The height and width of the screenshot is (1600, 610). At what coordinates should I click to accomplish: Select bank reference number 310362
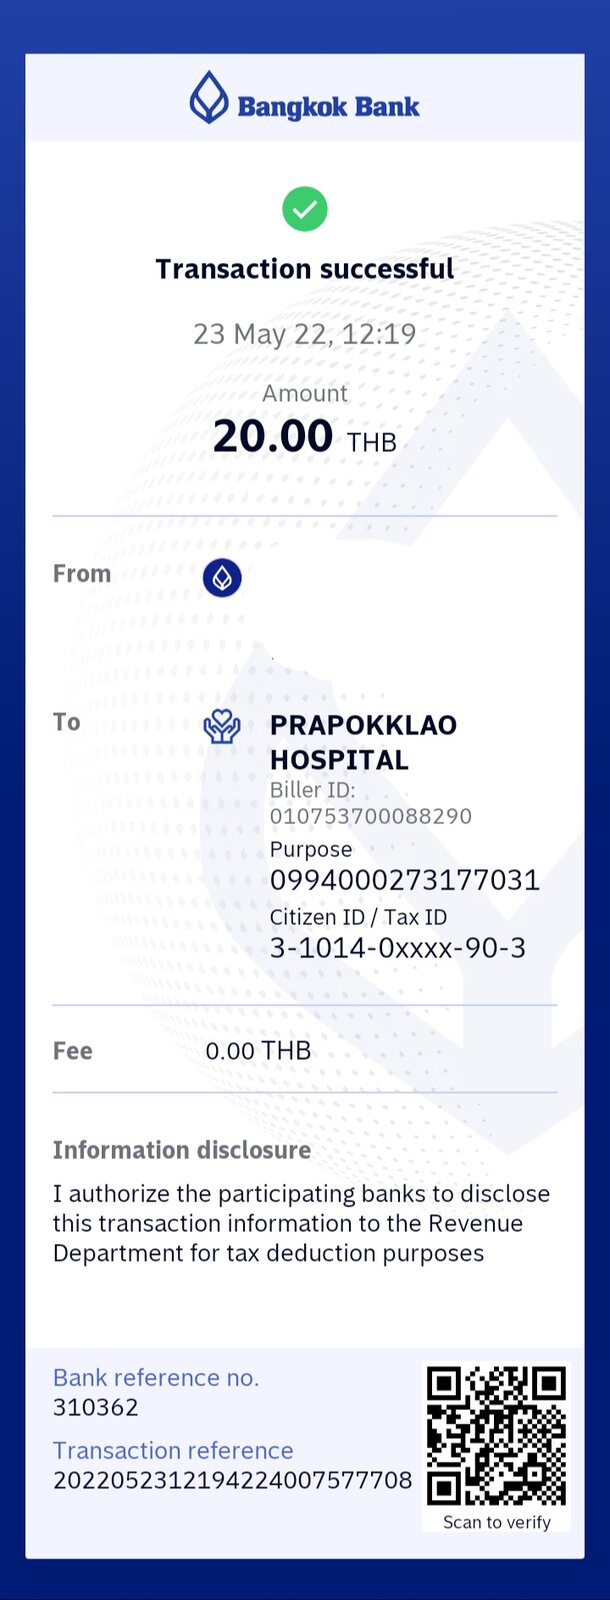tap(96, 1408)
